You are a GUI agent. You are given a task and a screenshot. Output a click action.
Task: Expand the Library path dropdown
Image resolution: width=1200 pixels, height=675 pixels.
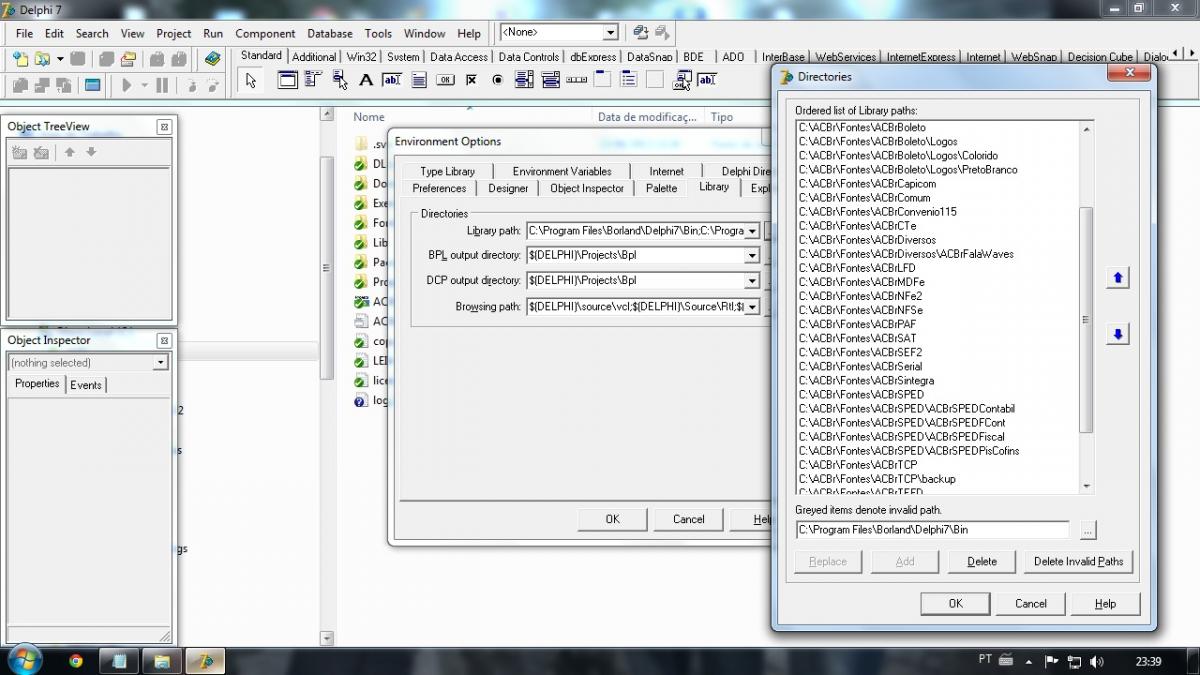pyautogui.click(x=752, y=230)
